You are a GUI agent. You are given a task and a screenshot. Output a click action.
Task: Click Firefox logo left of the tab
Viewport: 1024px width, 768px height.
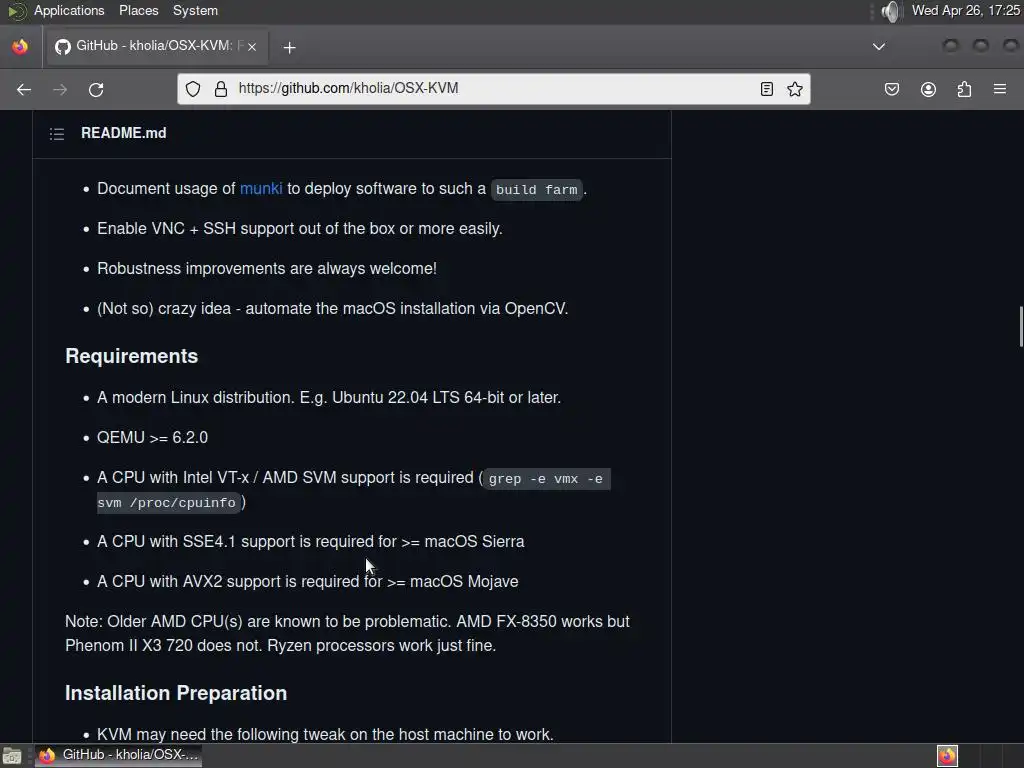coord(20,46)
